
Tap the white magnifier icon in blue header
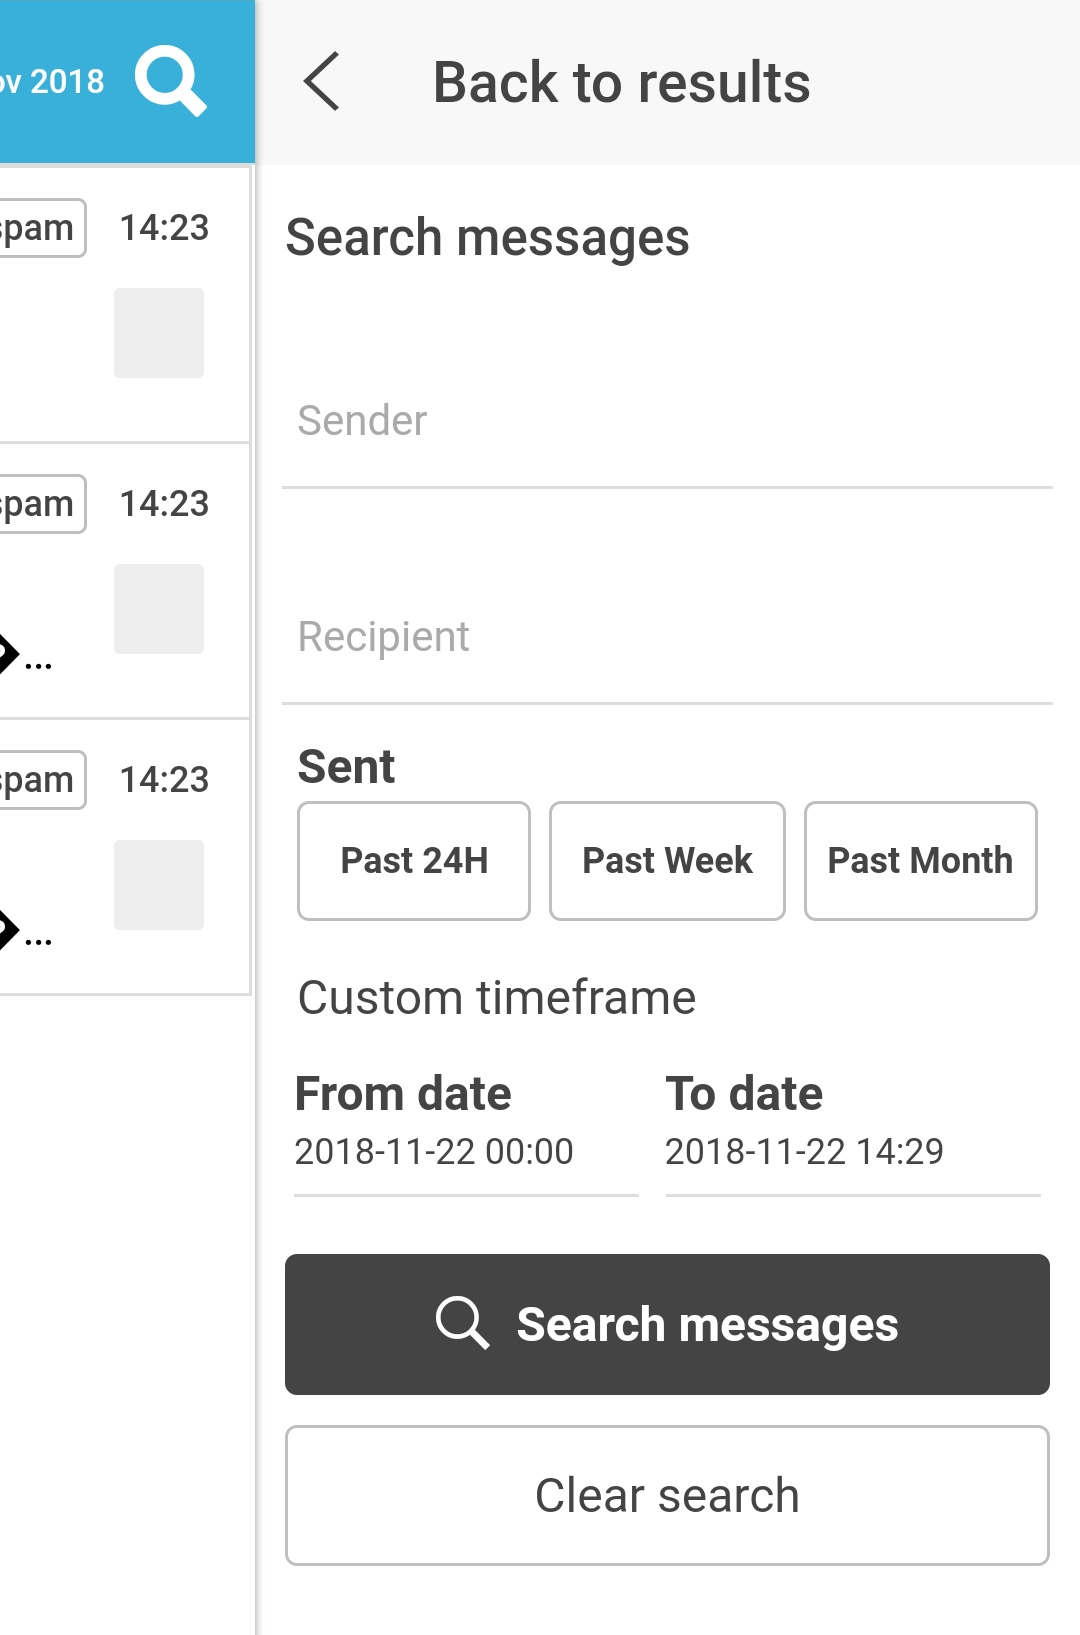(x=170, y=81)
